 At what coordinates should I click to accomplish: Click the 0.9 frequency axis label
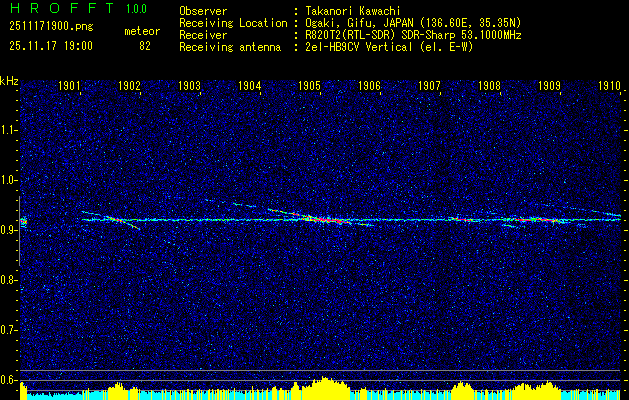(9, 230)
